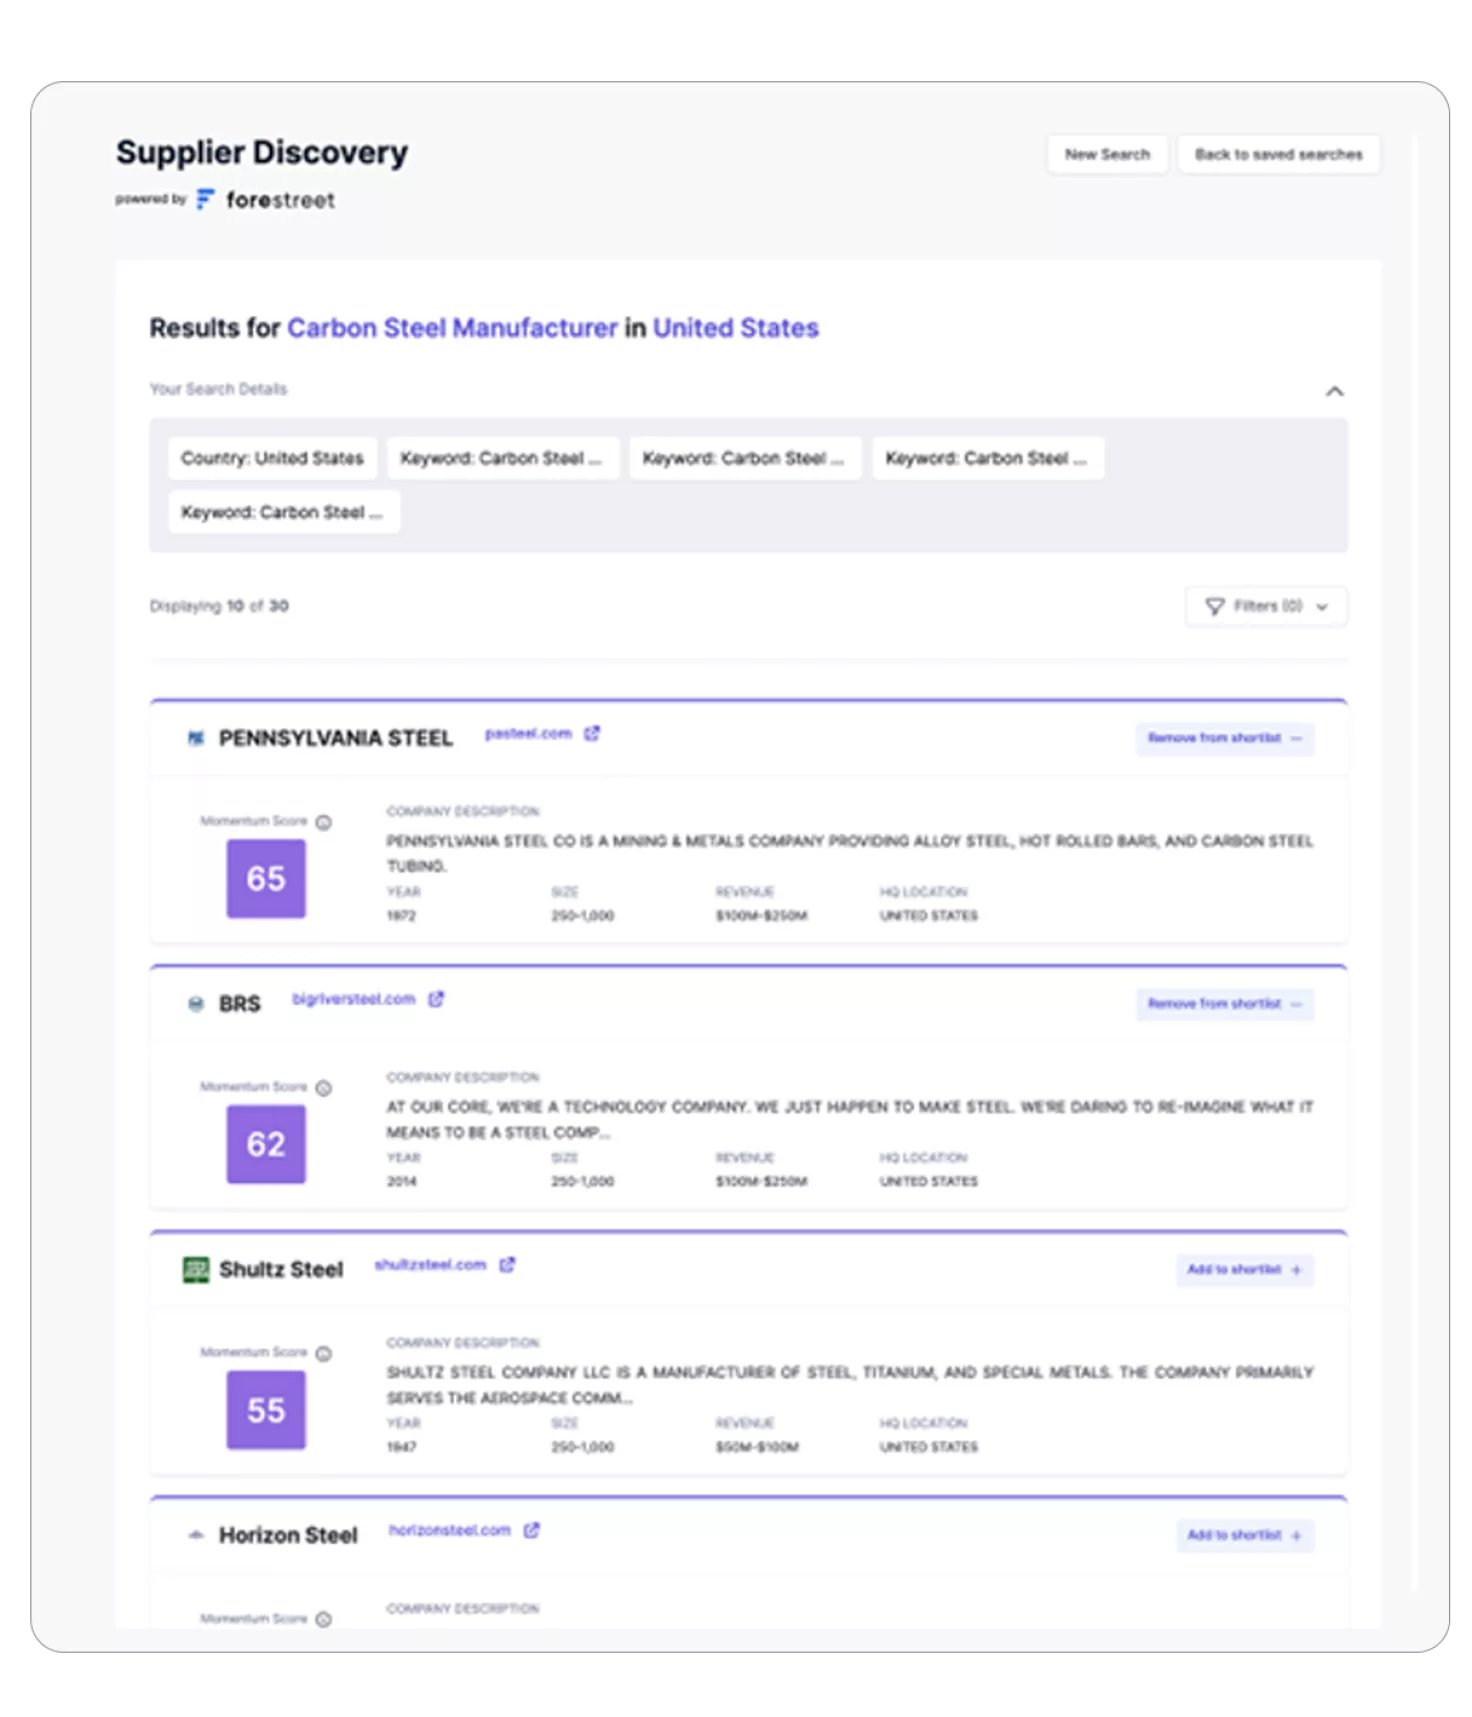Go back to saved searches
The image size is (1472, 1717).
tap(1278, 154)
